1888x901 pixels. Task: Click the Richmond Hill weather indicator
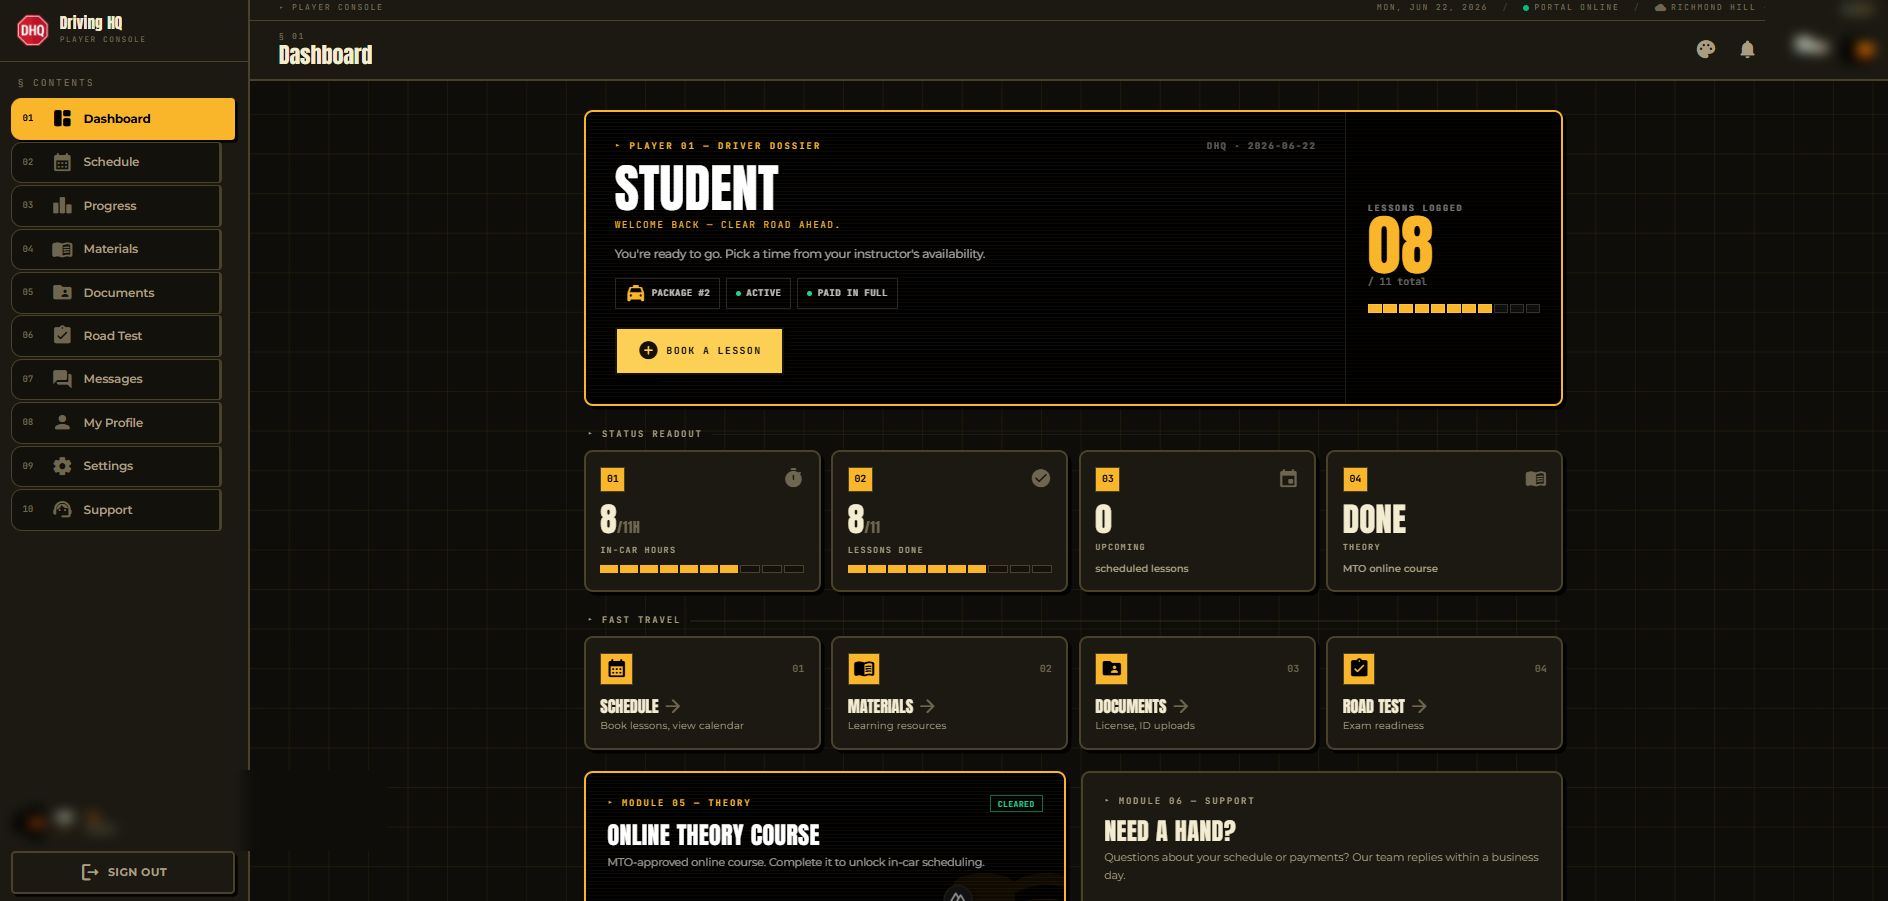[x=1705, y=7]
